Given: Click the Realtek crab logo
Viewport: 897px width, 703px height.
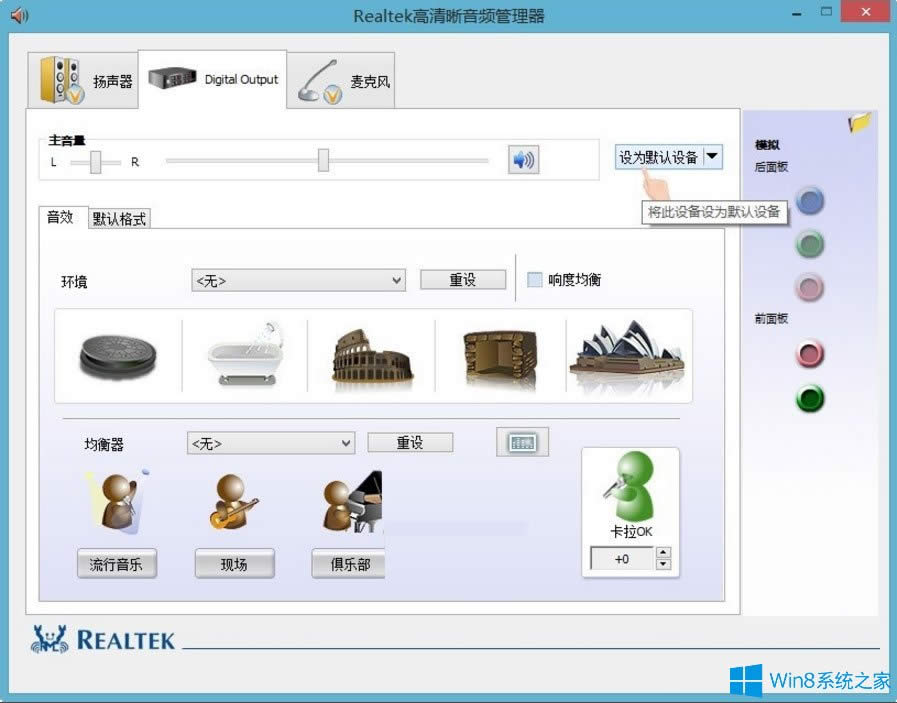Looking at the screenshot, I should [49, 639].
